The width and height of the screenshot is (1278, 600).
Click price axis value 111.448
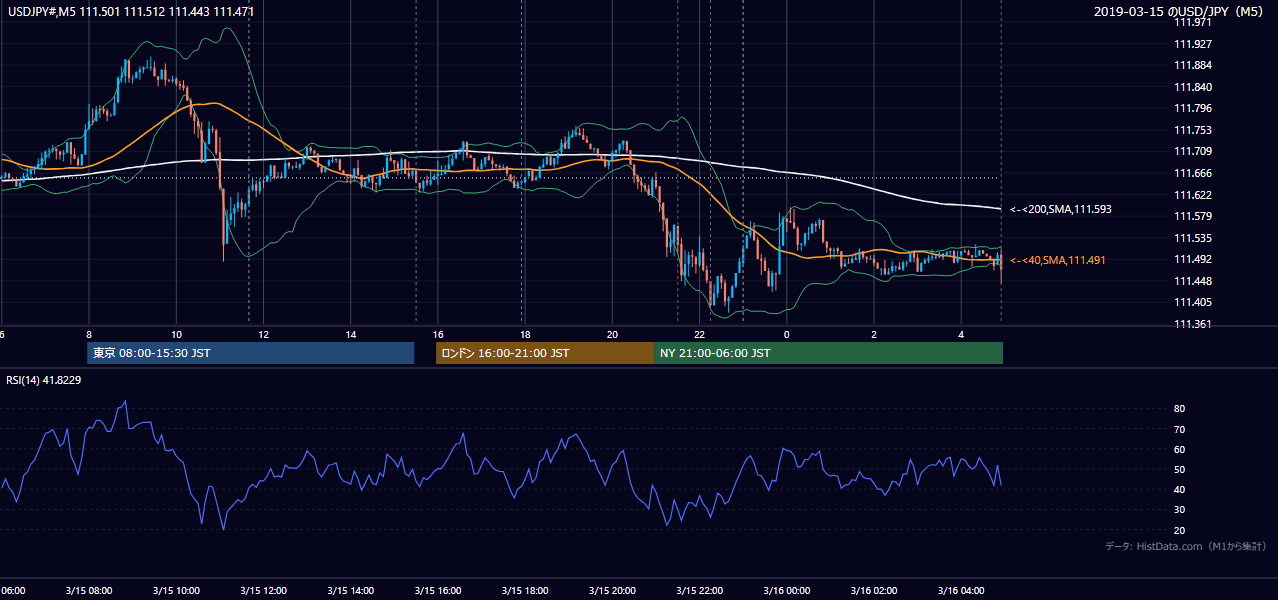1193,281
